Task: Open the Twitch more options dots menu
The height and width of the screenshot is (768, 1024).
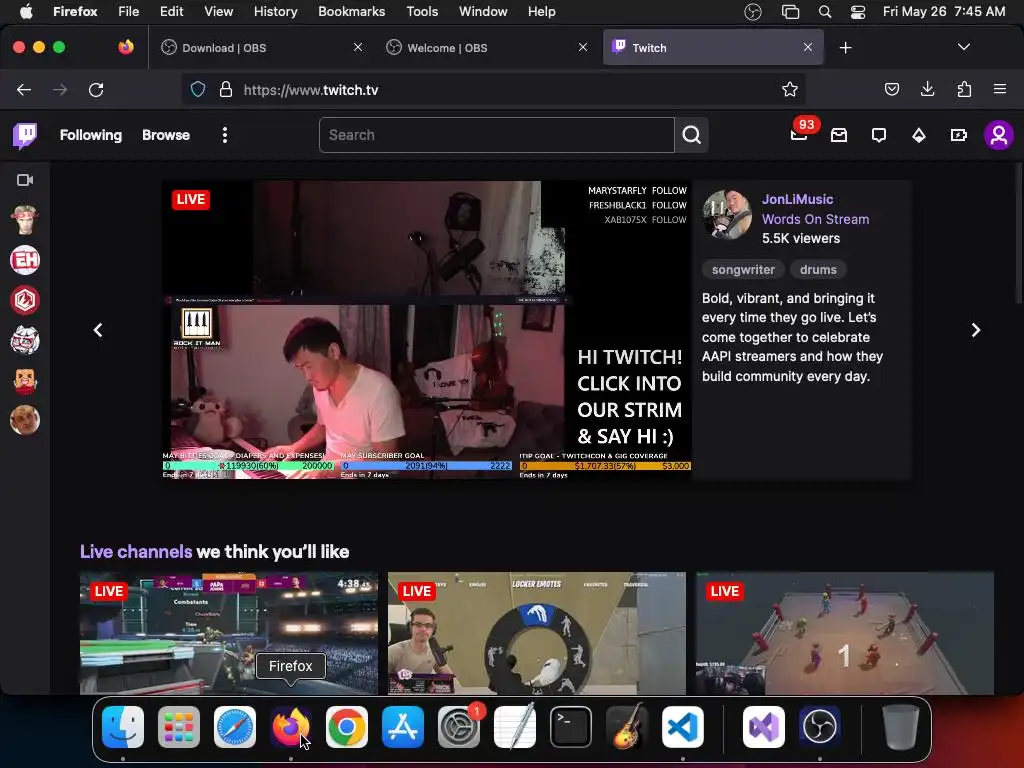Action: pos(225,135)
